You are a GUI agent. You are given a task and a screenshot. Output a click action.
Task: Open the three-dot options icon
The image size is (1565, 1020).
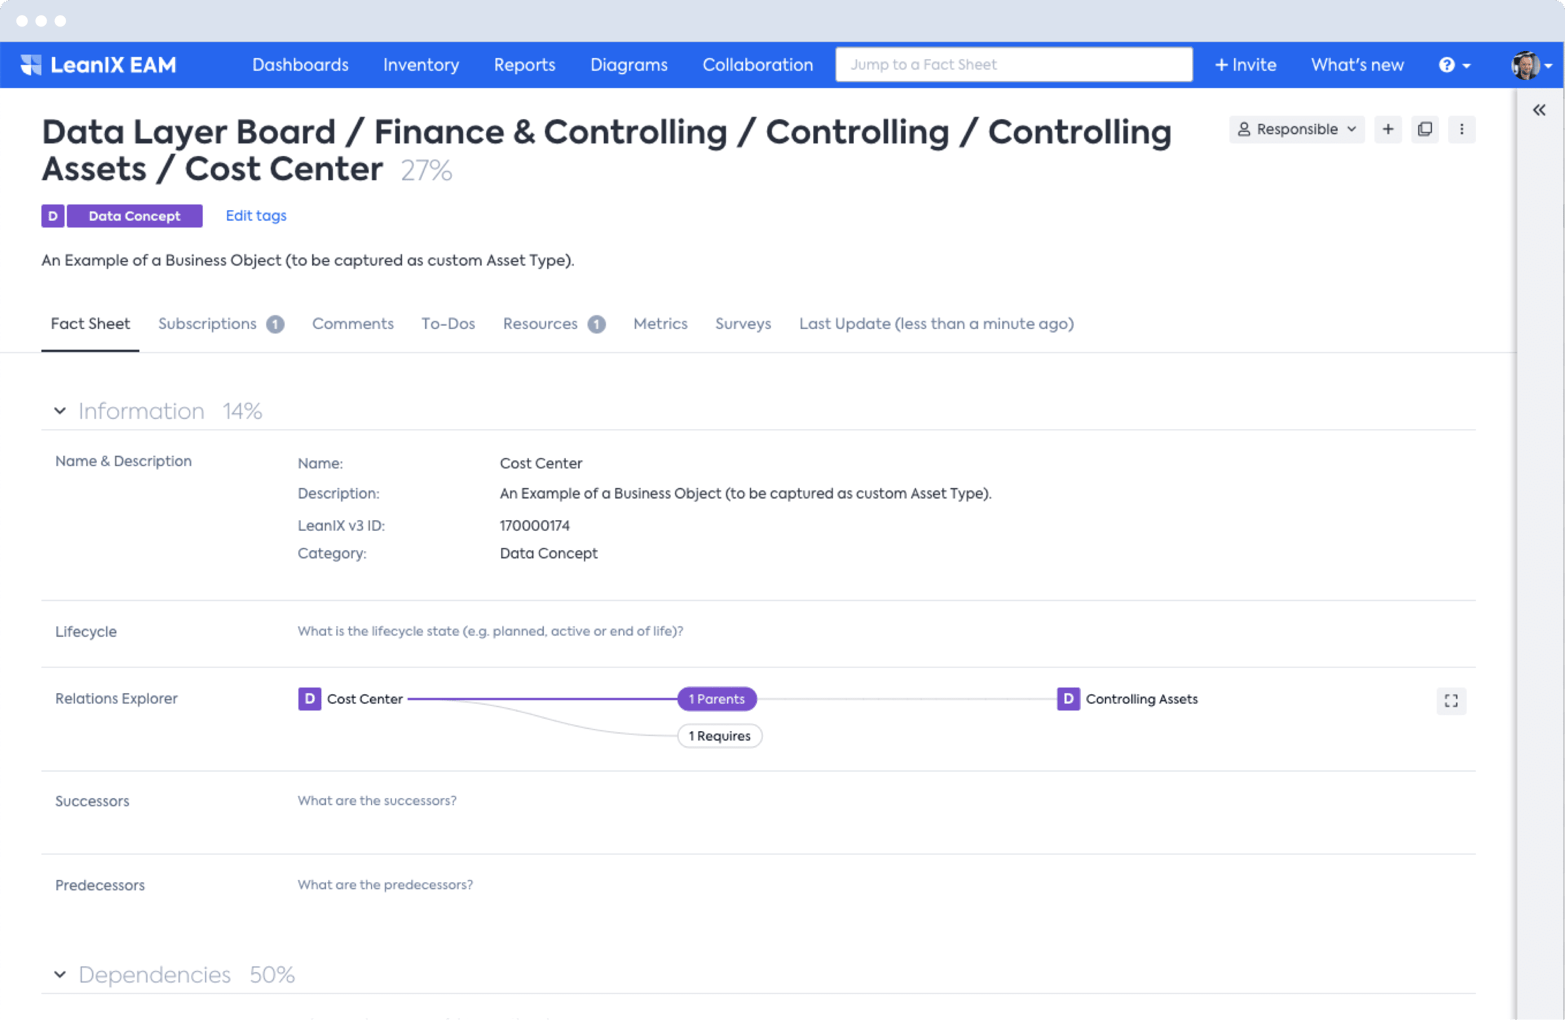(x=1462, y=129)
